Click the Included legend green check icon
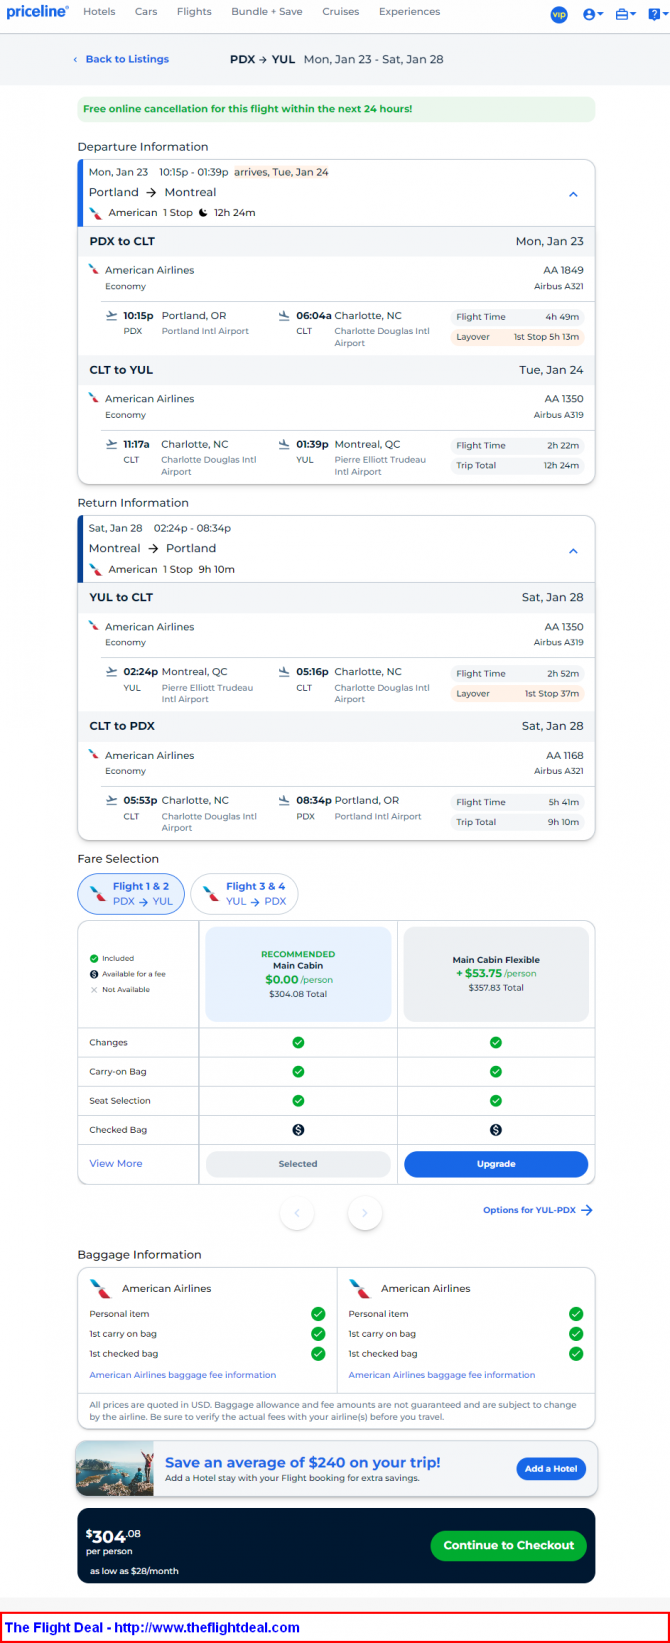670x1643 pixels. 94,958
